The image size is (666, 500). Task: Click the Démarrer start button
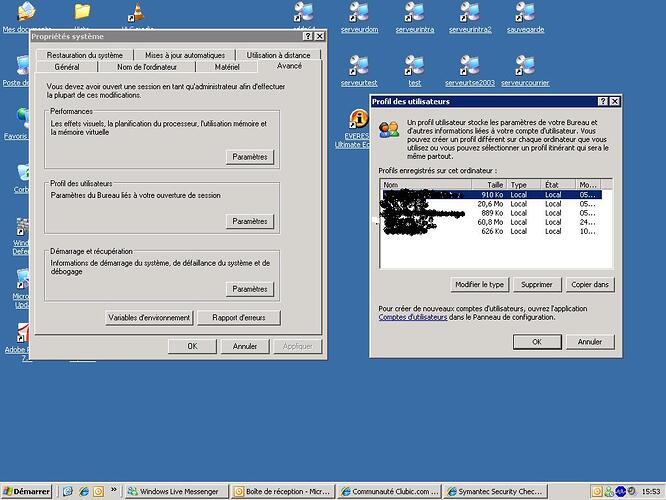(27, 491)
